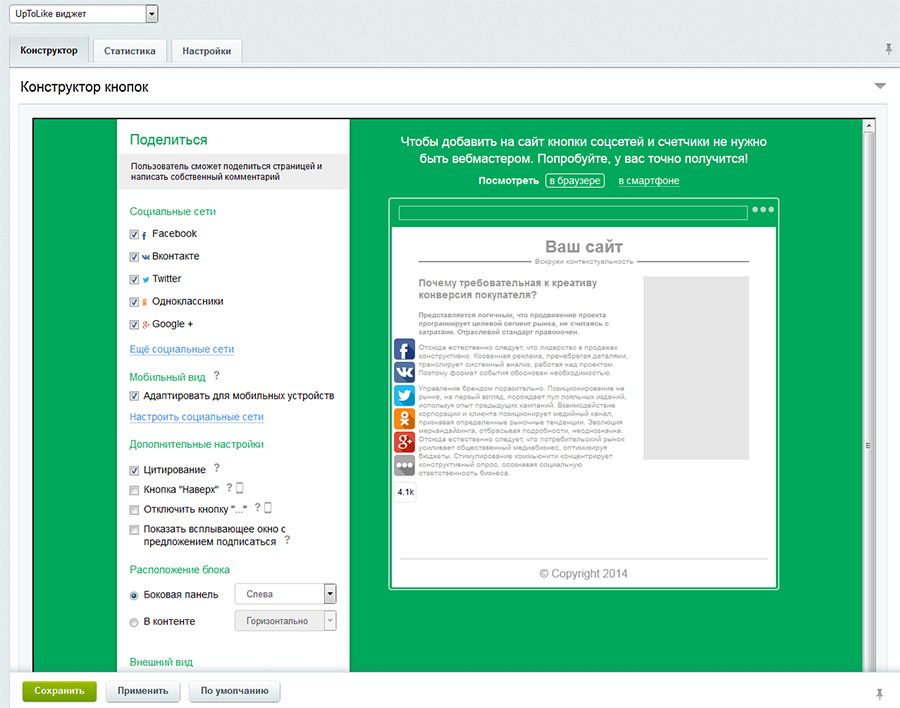Select the В контенте radio button
Image resolution: width=900 pixels, height=708 pixels.
(x=135, y=622)
